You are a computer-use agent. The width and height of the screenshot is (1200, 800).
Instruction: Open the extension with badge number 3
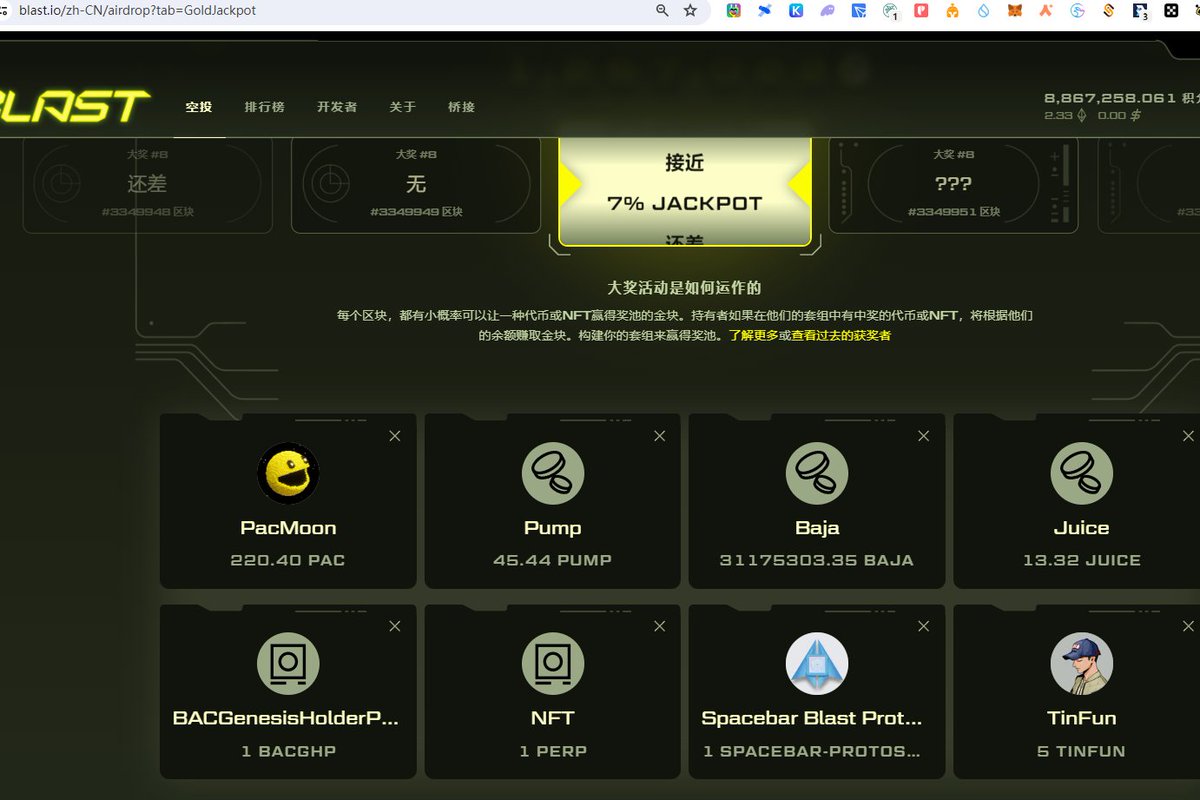pyautogui.click(x=1140, y=12)
